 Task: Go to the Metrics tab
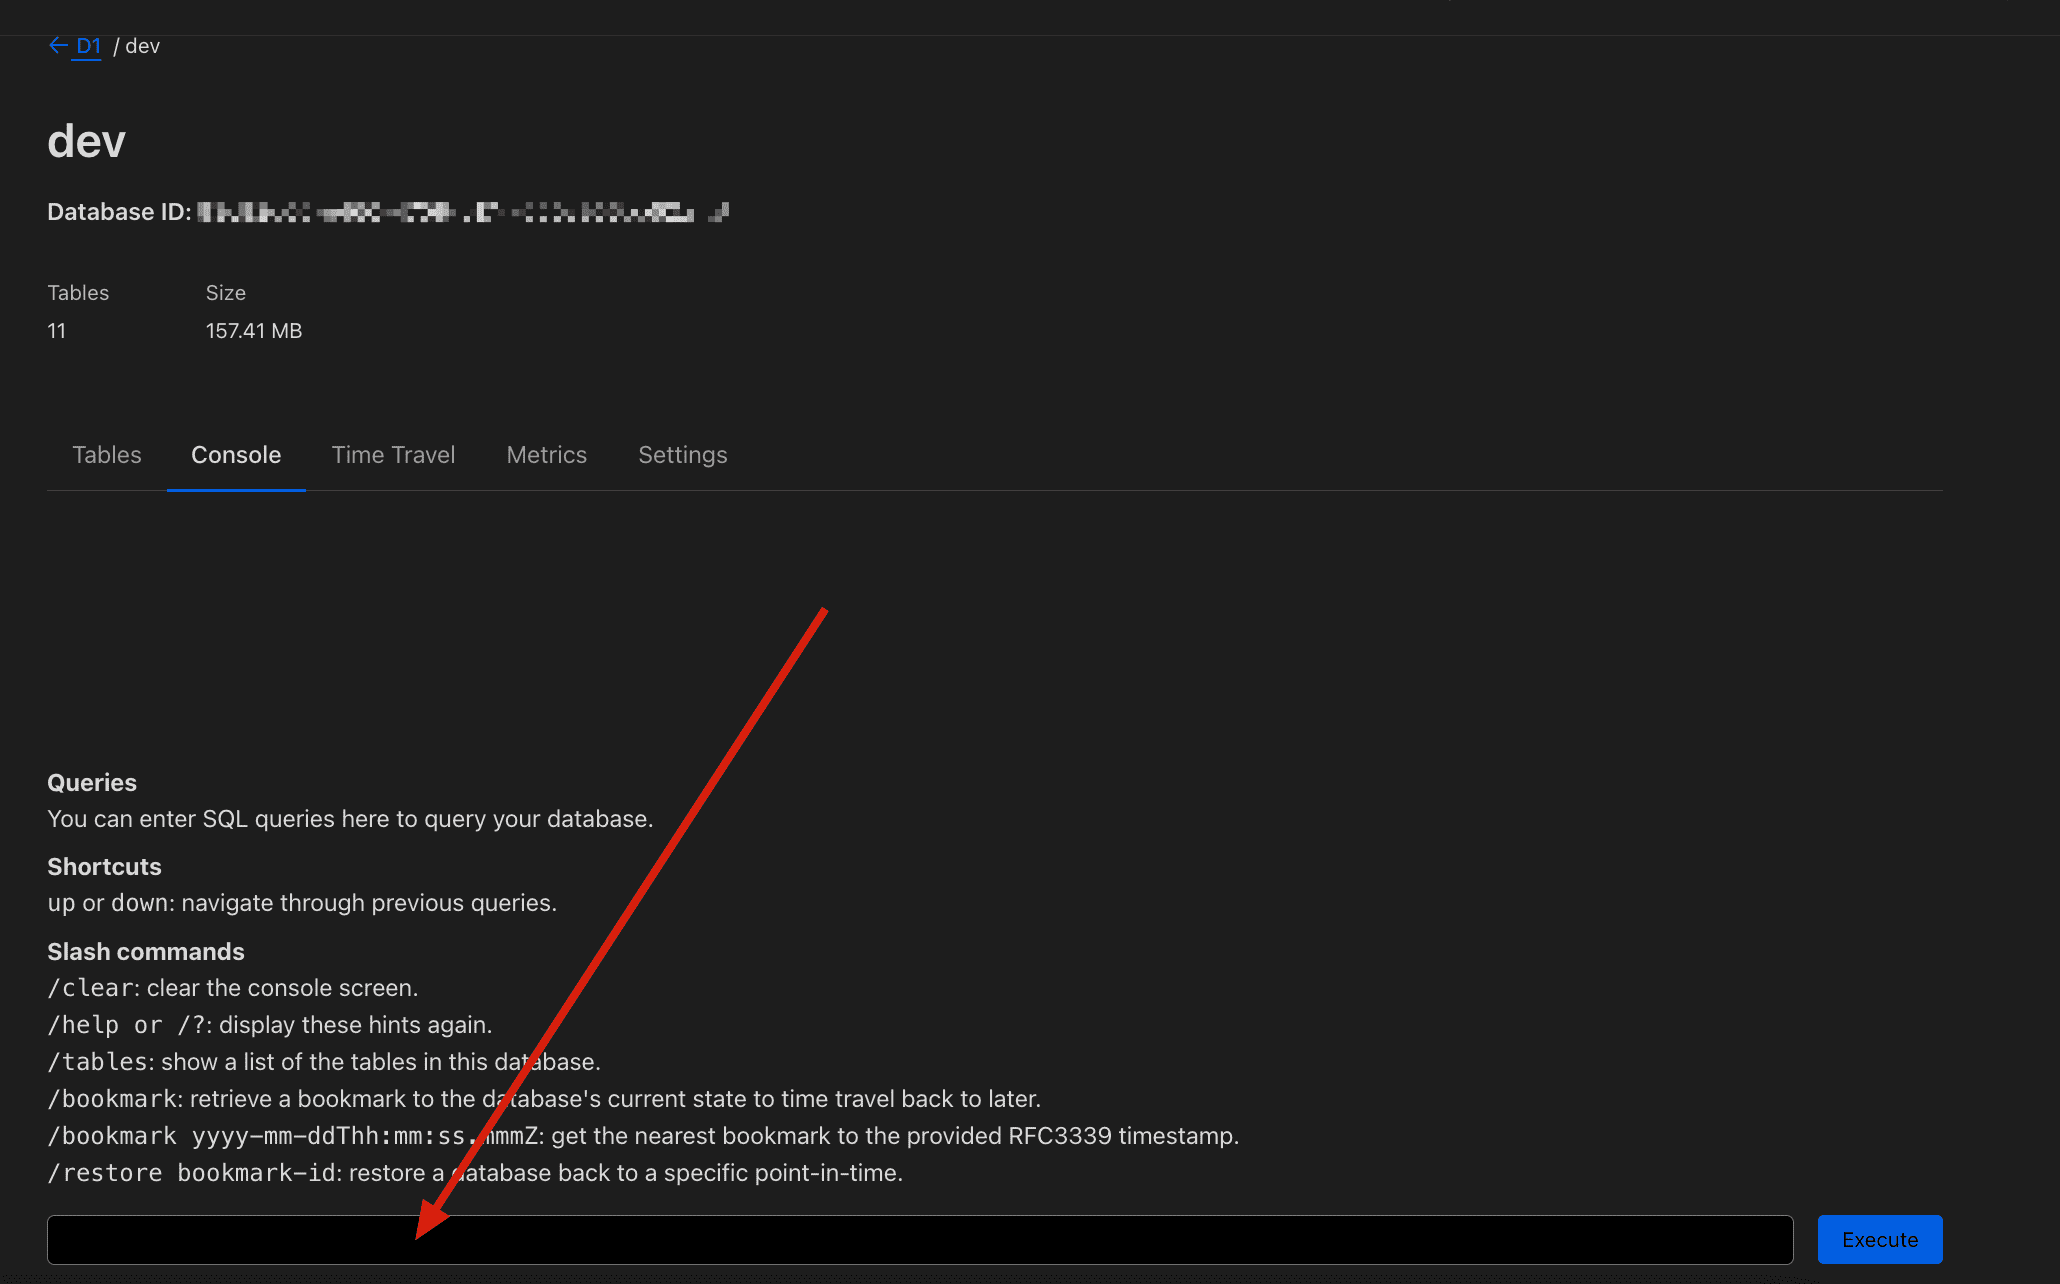(546, 455)
